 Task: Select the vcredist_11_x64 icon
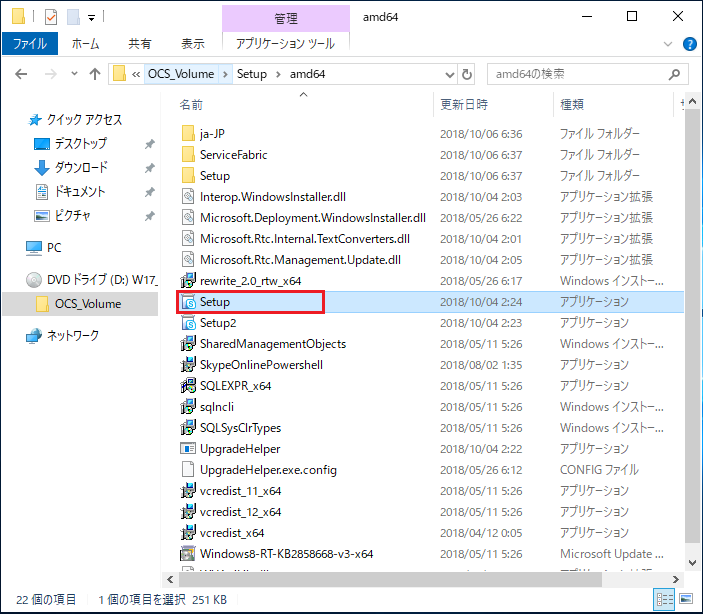coord(188,491)
